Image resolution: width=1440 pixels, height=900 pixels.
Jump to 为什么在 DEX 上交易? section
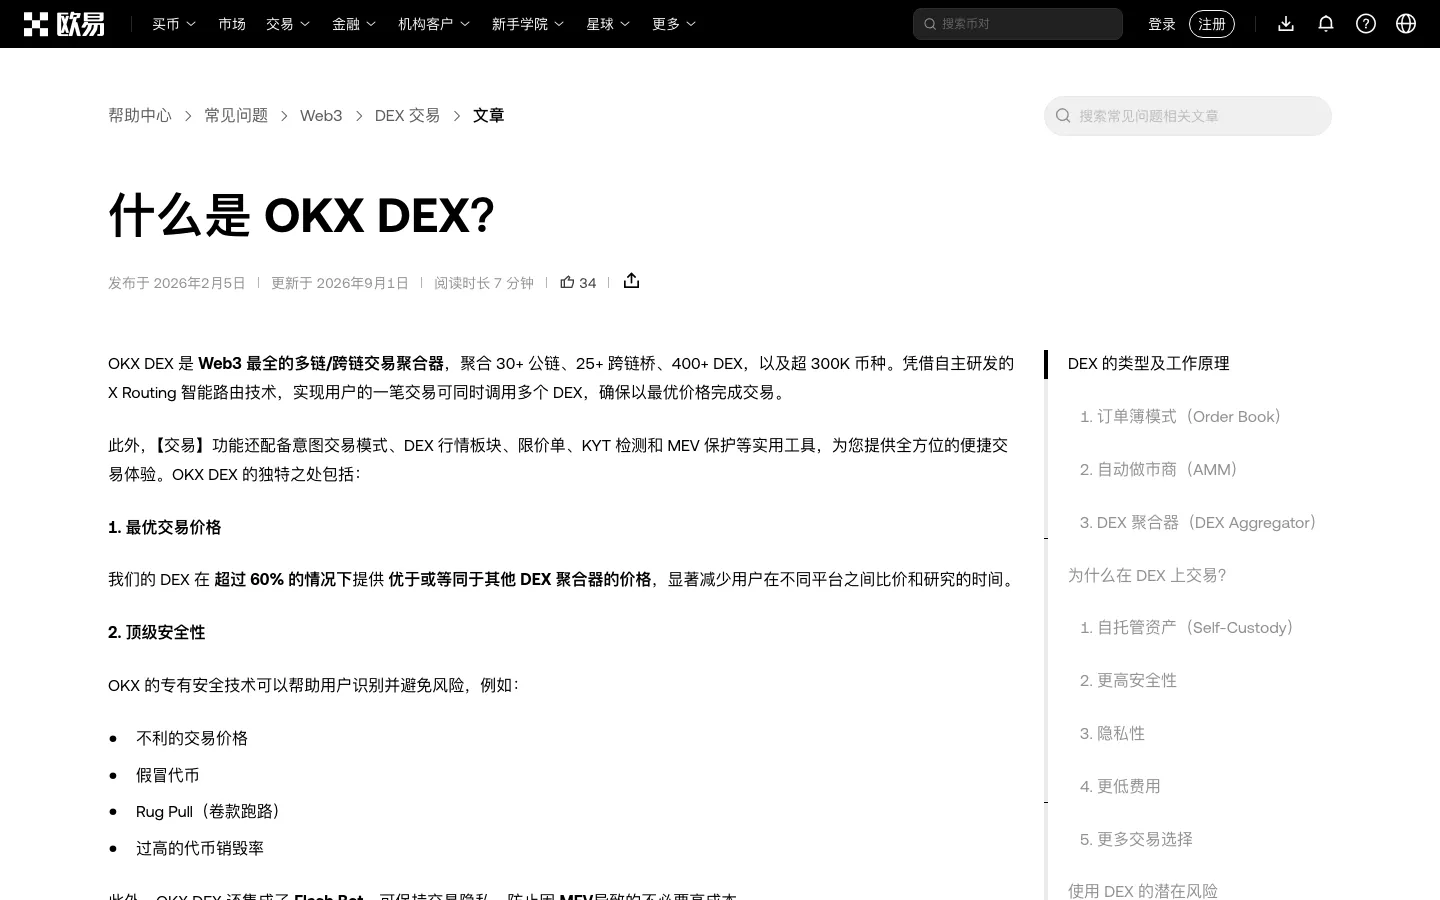(x=1147, y=576)
